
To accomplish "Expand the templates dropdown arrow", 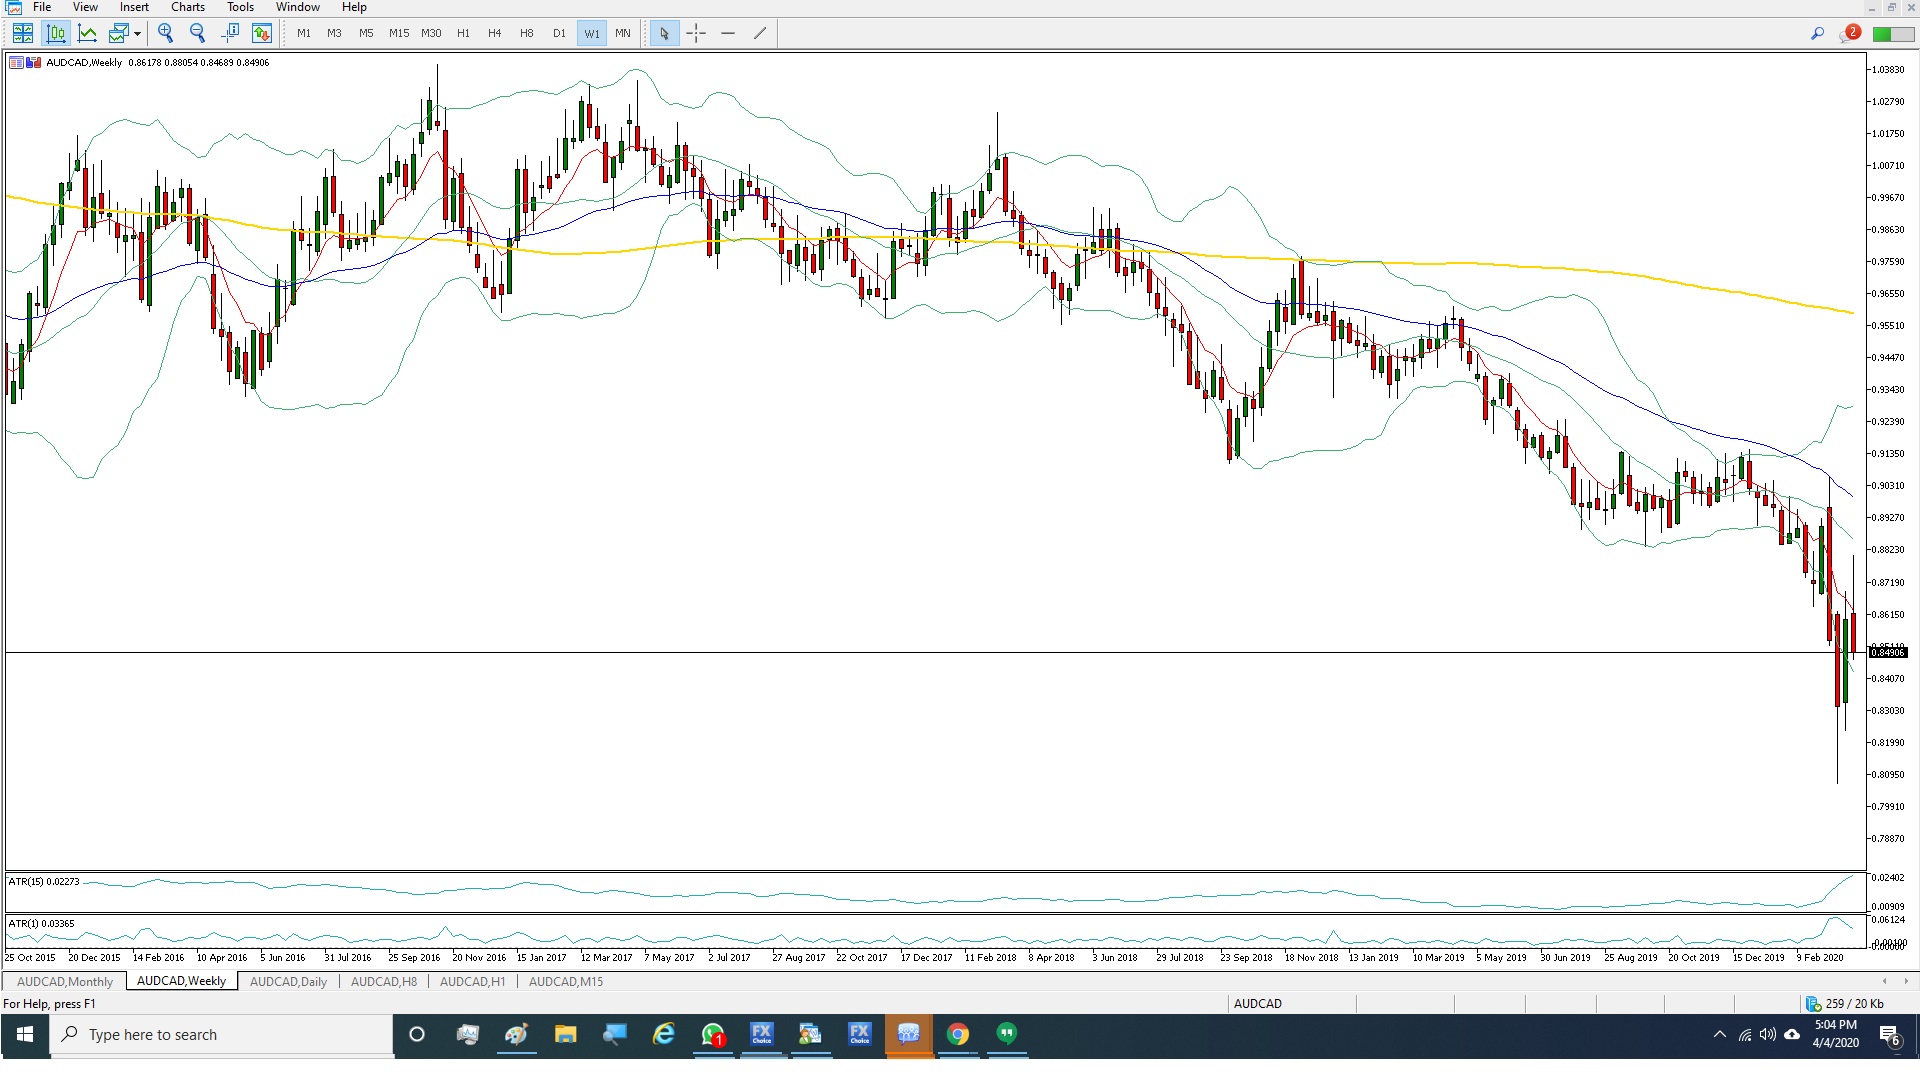I will pos(137,34).
